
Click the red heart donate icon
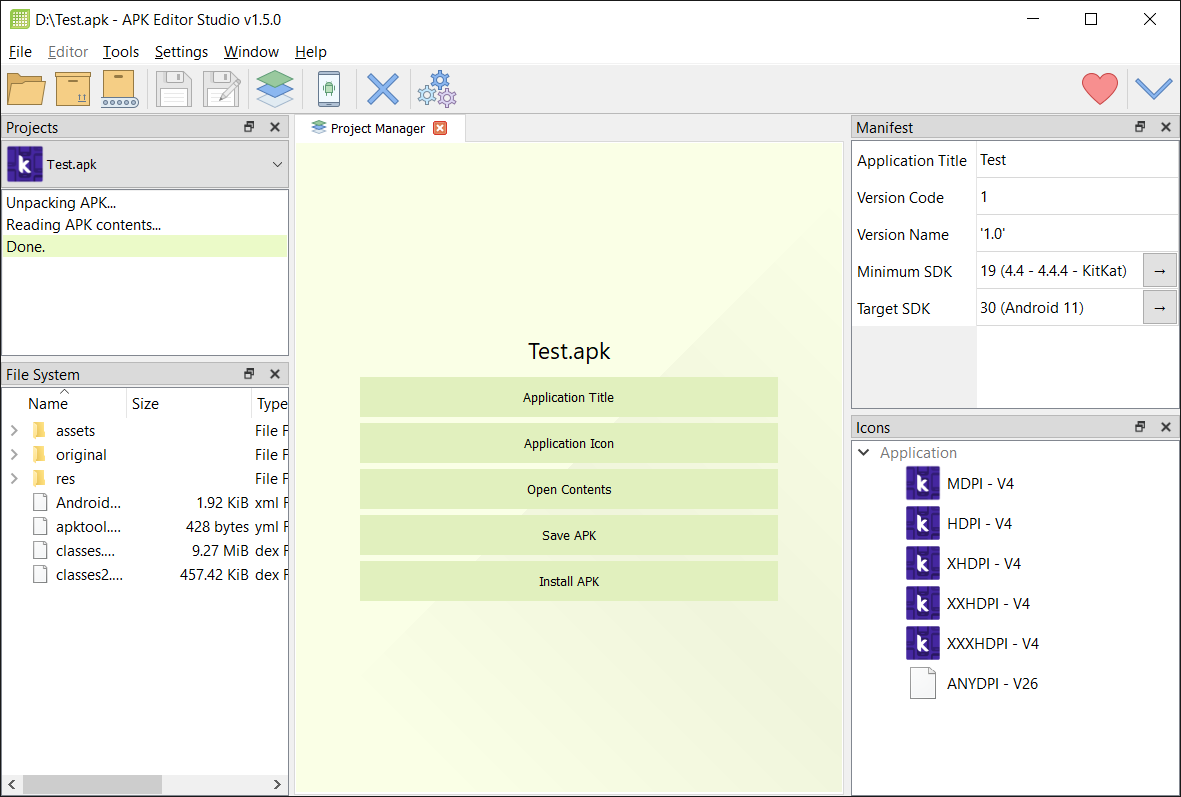[x=1100, y=89]
